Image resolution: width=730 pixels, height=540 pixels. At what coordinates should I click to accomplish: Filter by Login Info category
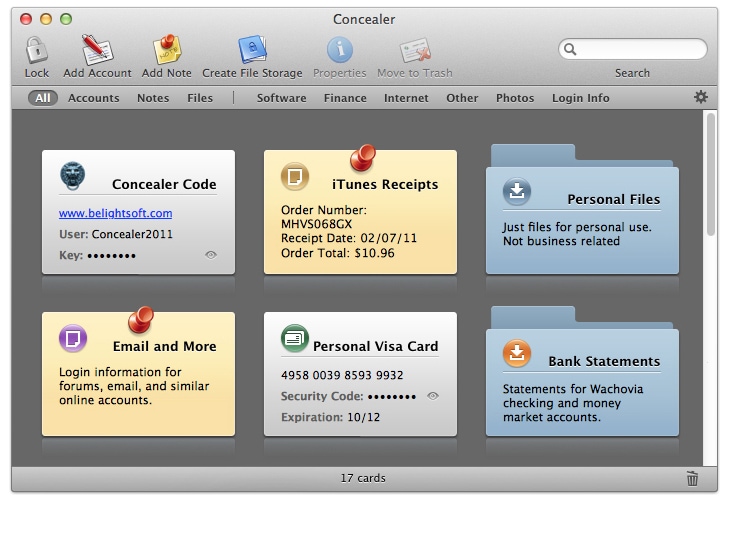pyautogui.click(x=581, y=98)
